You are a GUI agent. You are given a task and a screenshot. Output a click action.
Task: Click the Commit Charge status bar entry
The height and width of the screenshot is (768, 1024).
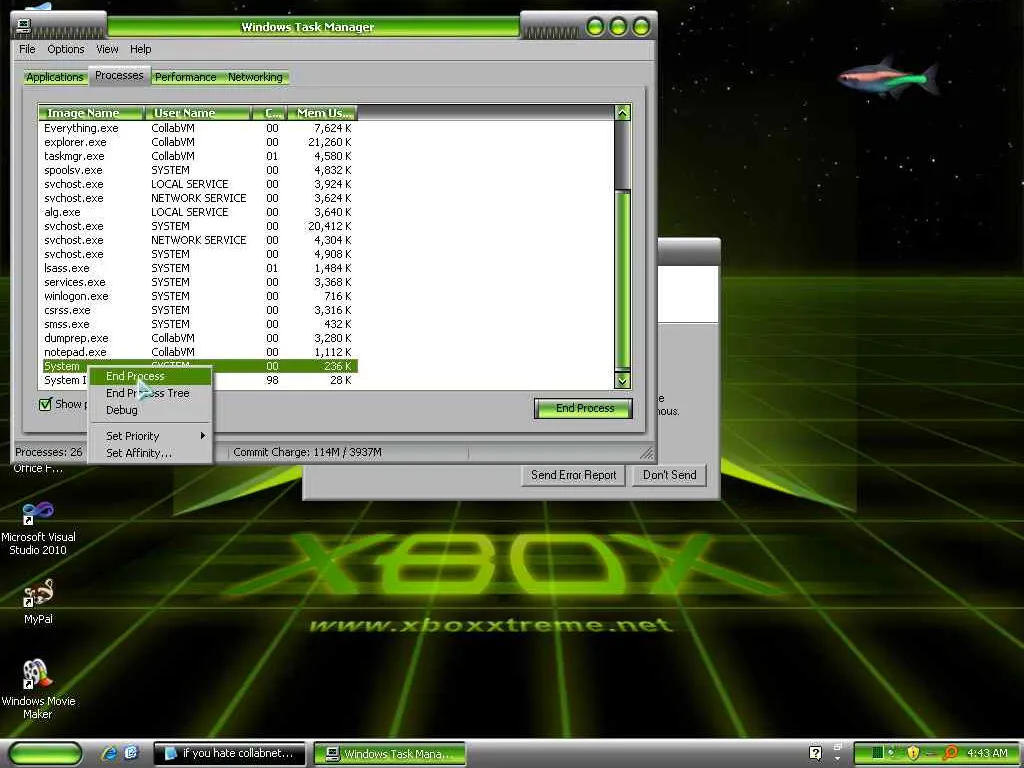click(x=308, y=452)
